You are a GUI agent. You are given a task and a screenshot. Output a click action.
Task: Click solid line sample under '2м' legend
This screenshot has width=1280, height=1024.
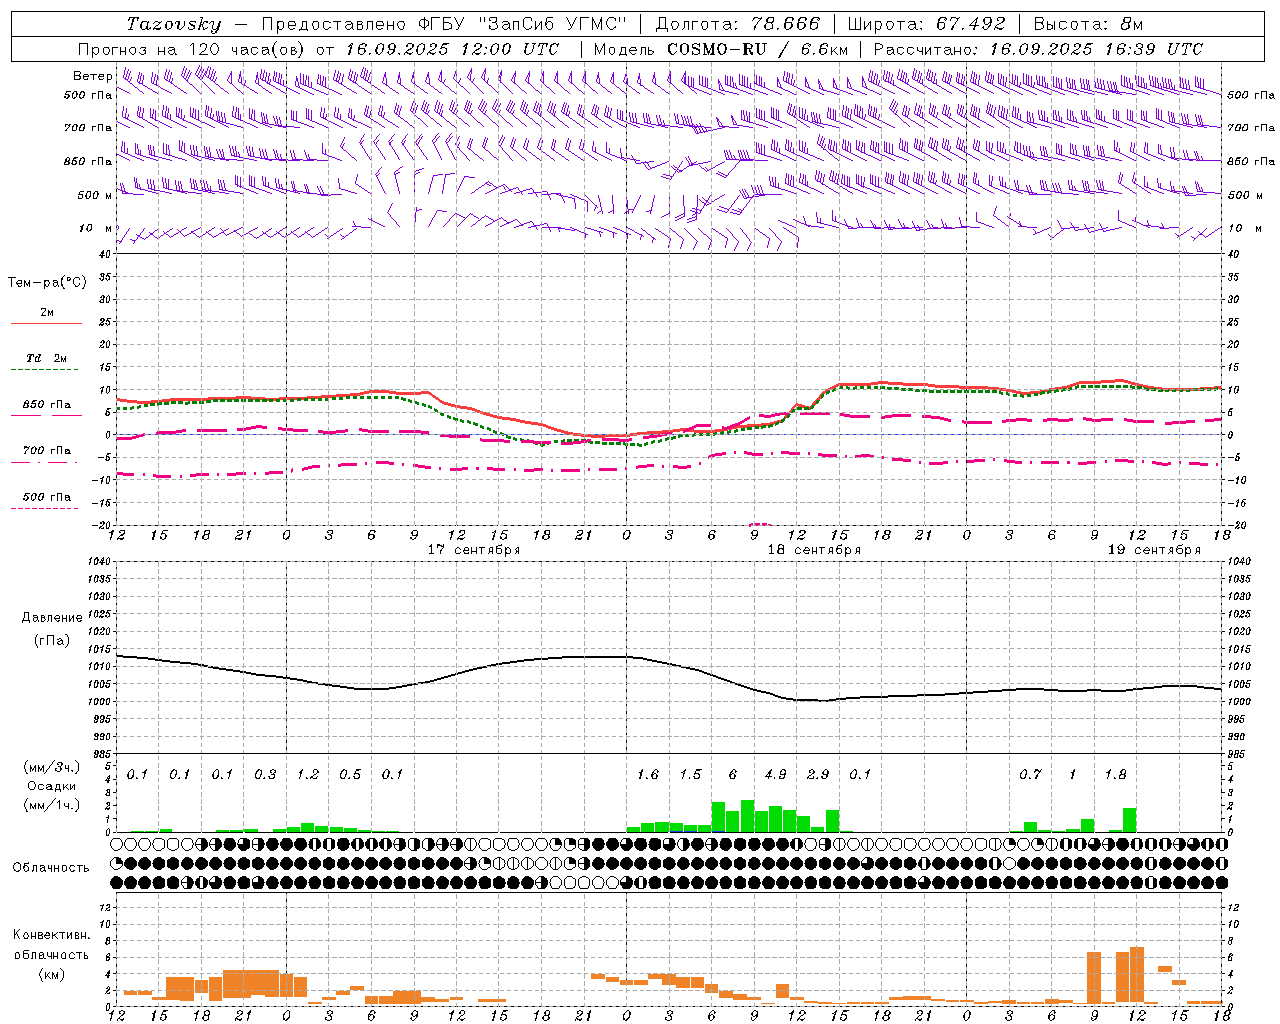[47, 324]
